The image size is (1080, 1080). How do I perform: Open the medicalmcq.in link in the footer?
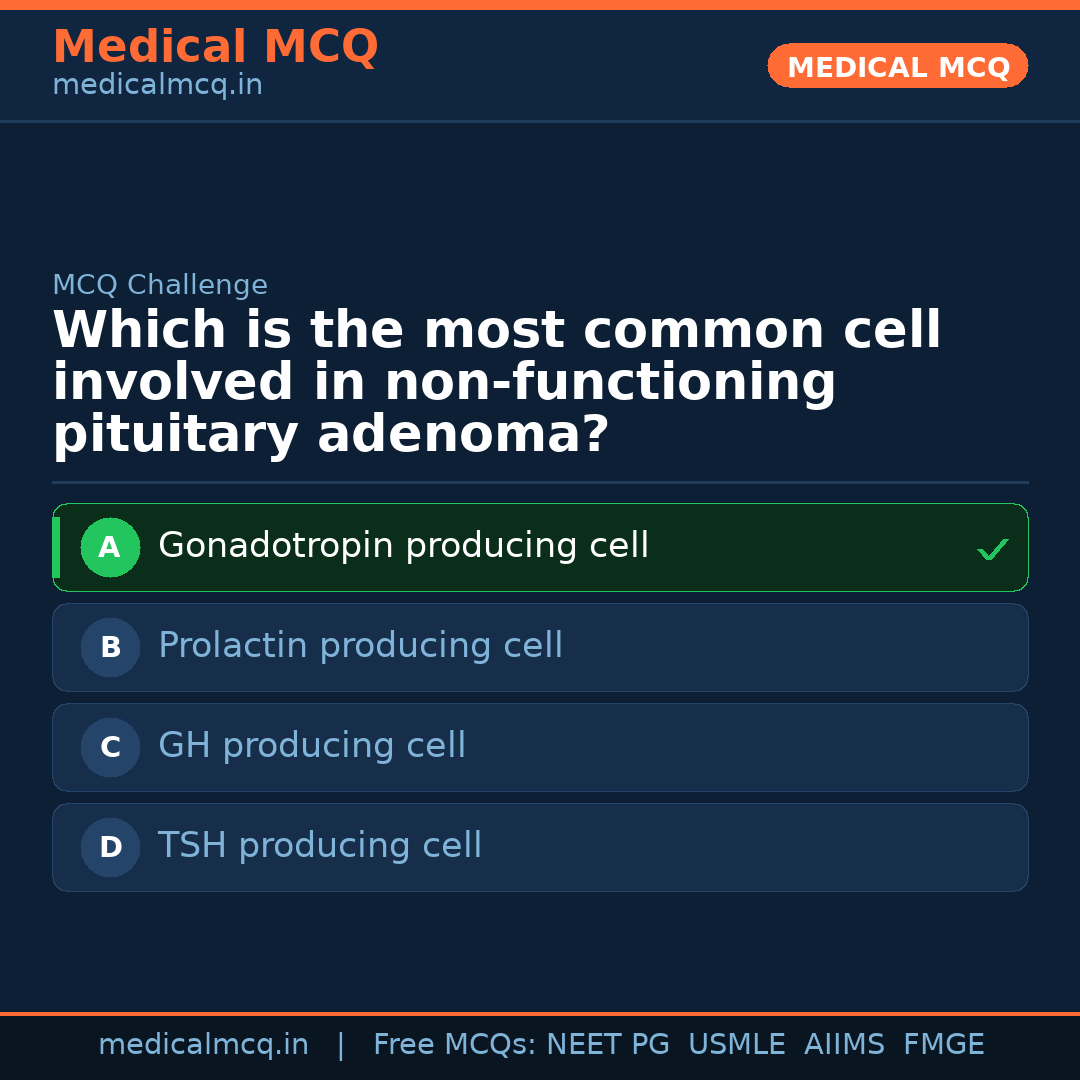[x=203, y=1045]
